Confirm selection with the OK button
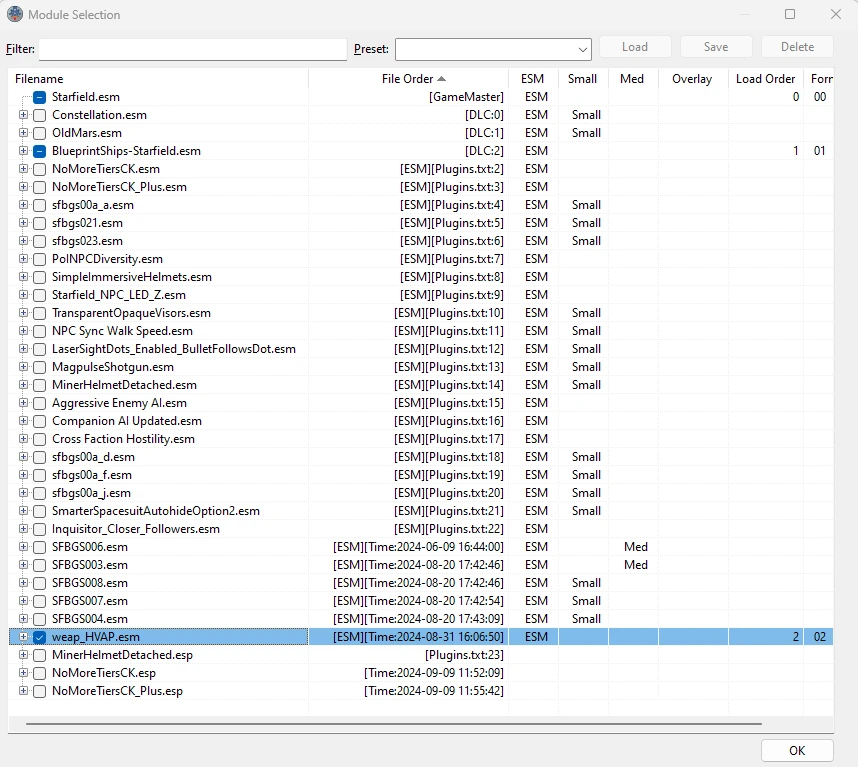This screenshot has width=858, height=767. point(797,751)
